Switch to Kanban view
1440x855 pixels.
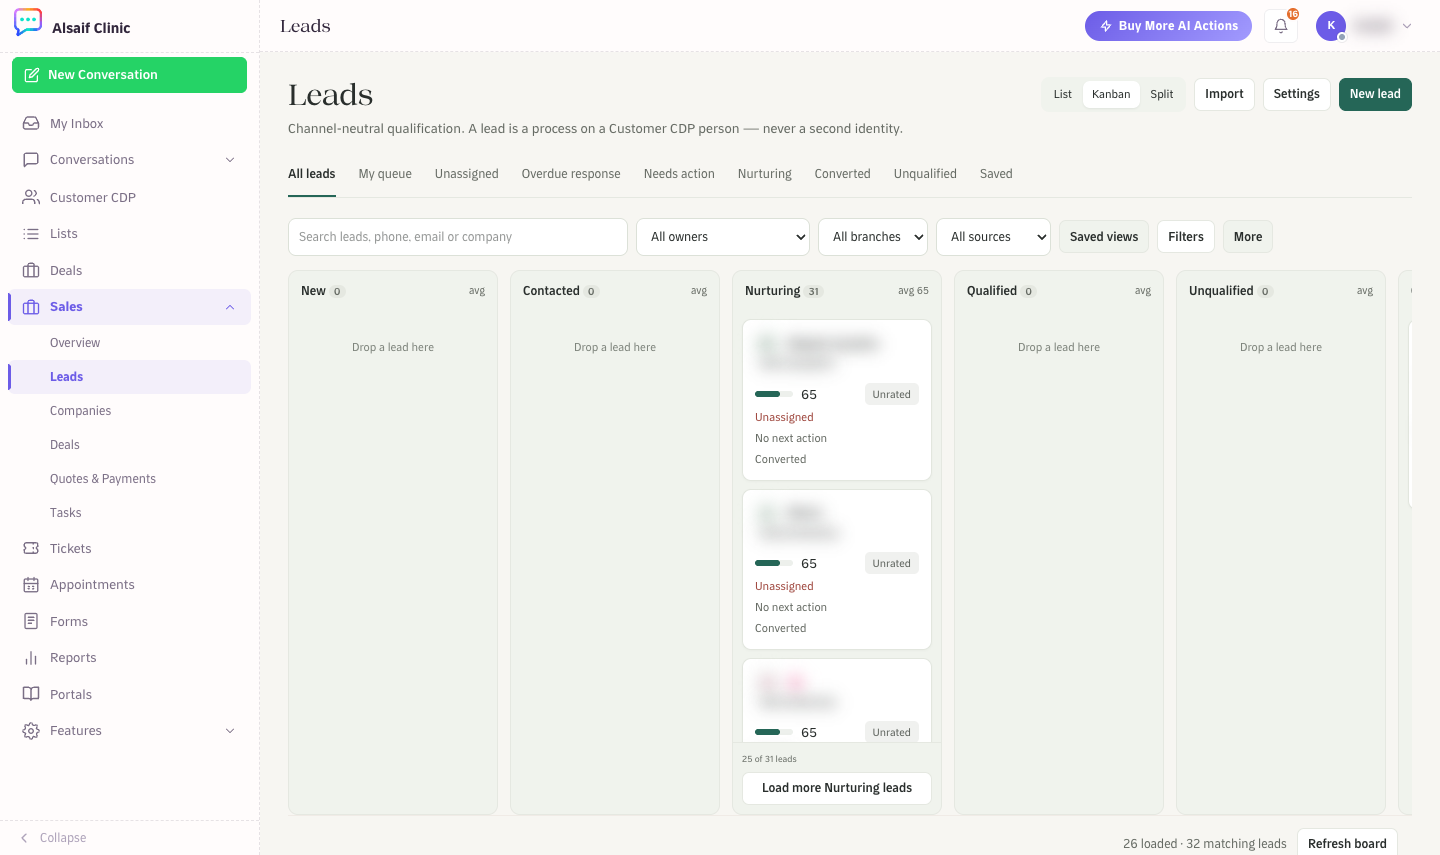1111,94
